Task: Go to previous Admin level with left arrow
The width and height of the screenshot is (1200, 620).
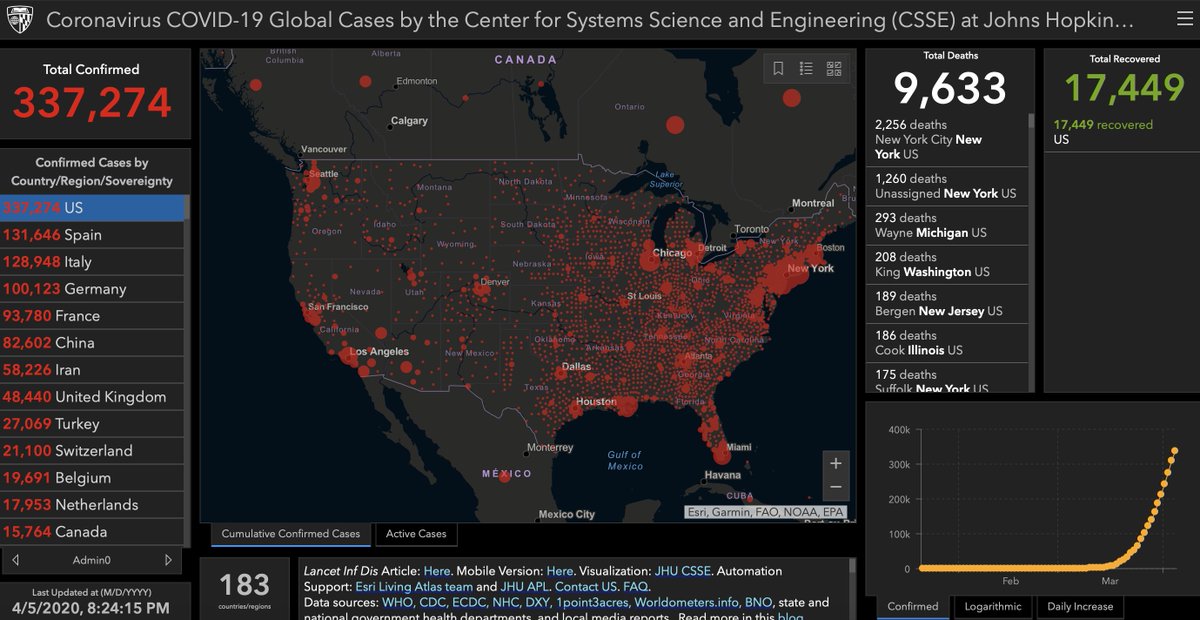Action: pos(15,560)
